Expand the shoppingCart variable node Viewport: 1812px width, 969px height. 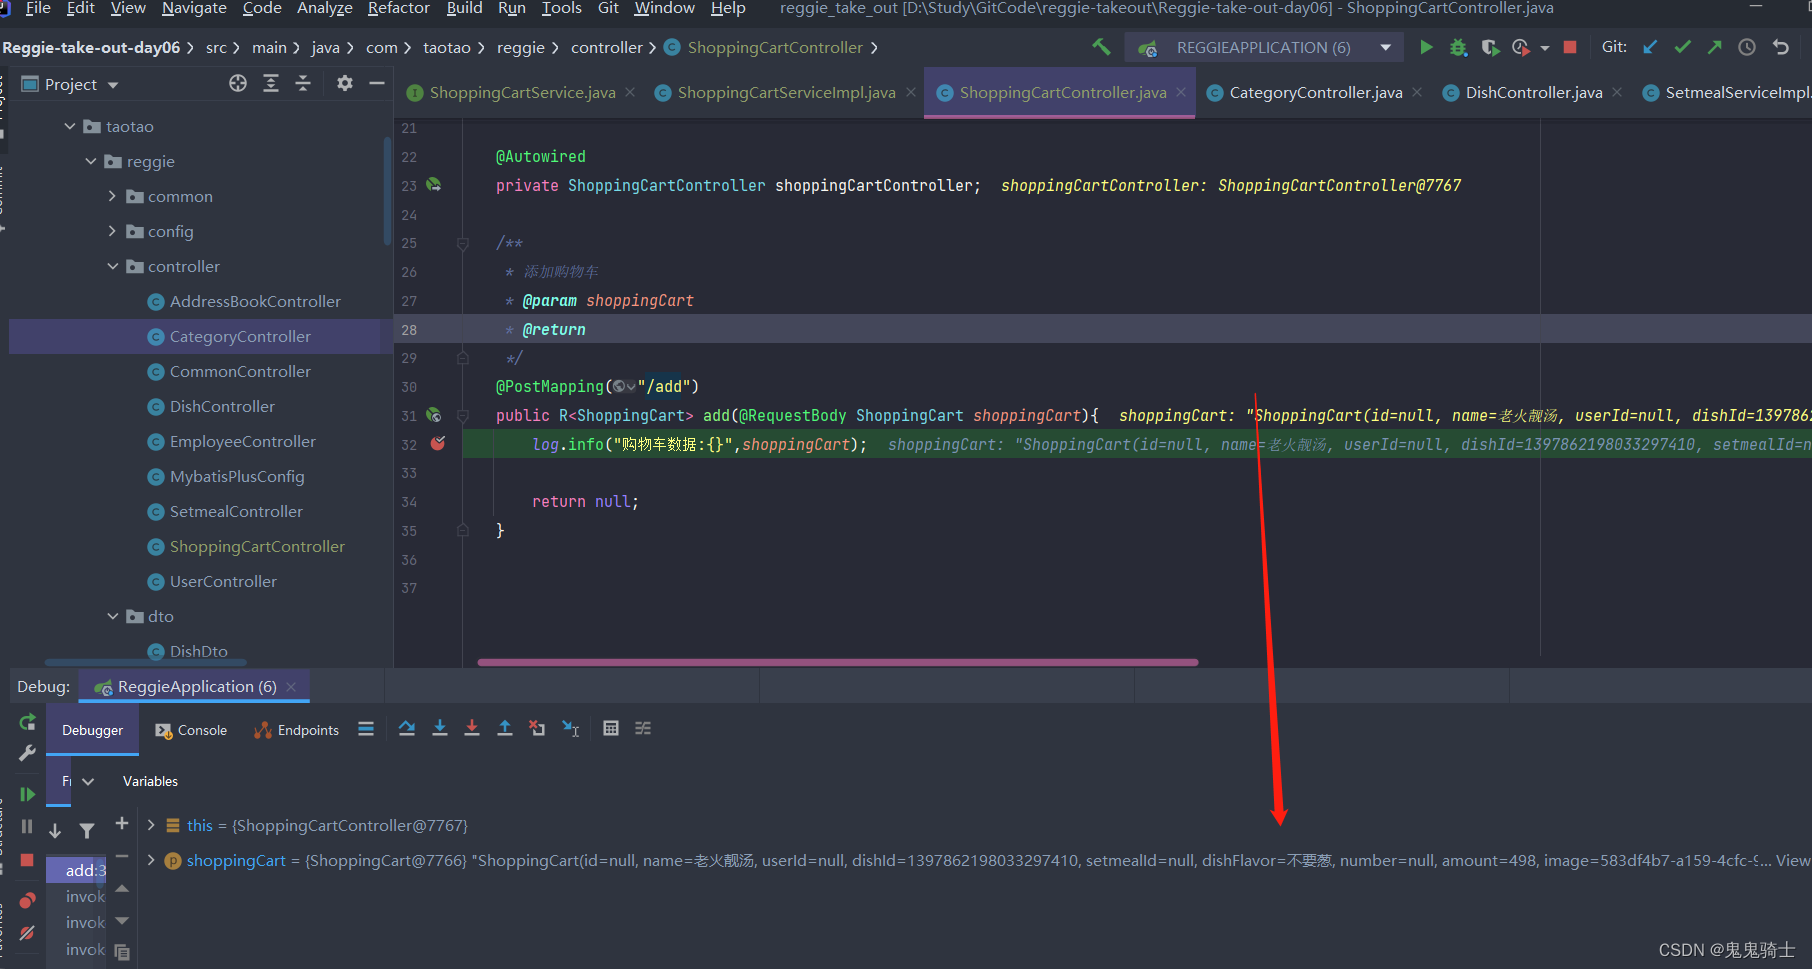click(x=151, y=860)
